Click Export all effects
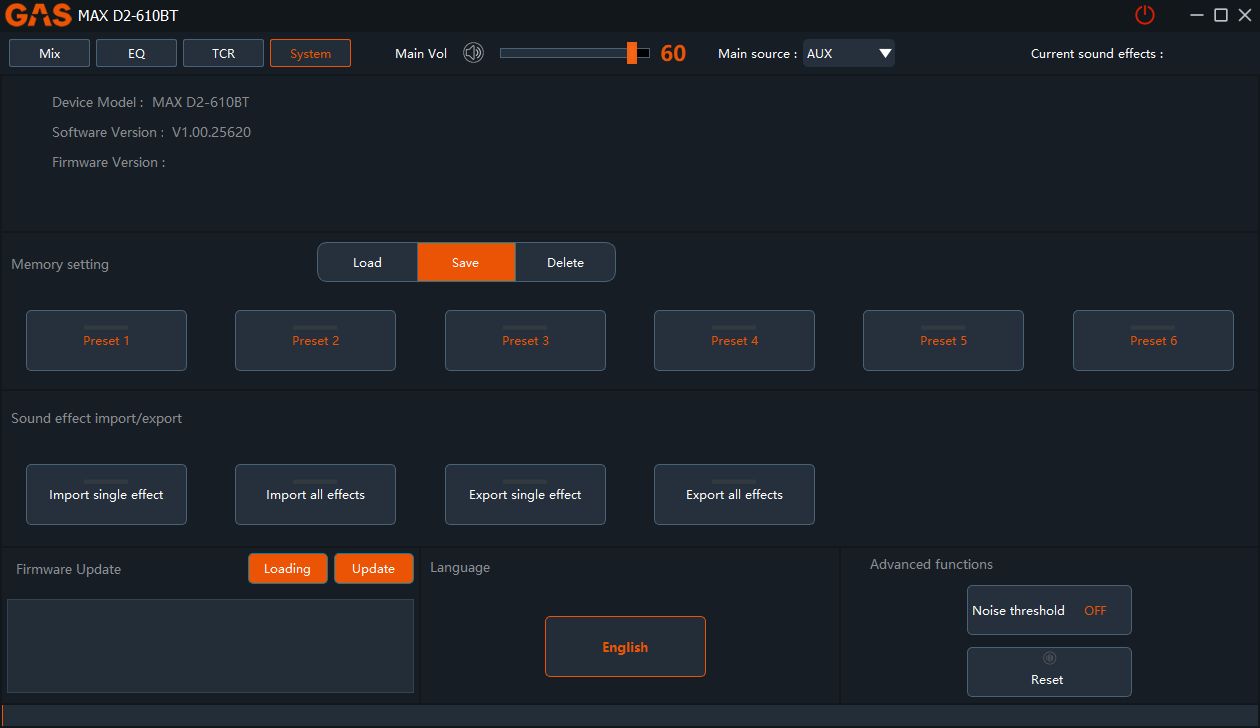The image size is (1260, 728). pyautogui.click(x=734, y=494)
